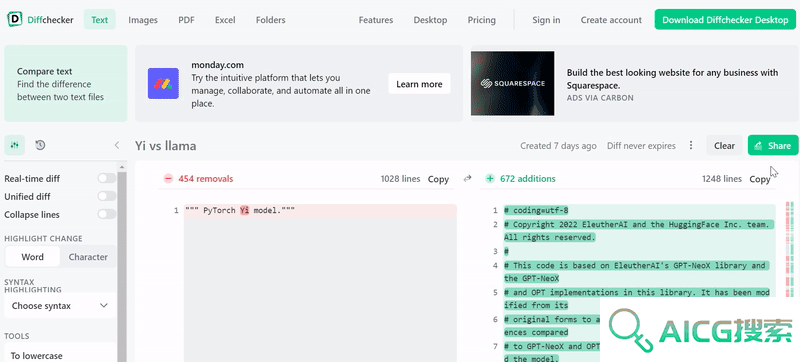The width and height of the screenshot is (800, 362).
Task: Click the Share button
Action: [x=773, y=145]
